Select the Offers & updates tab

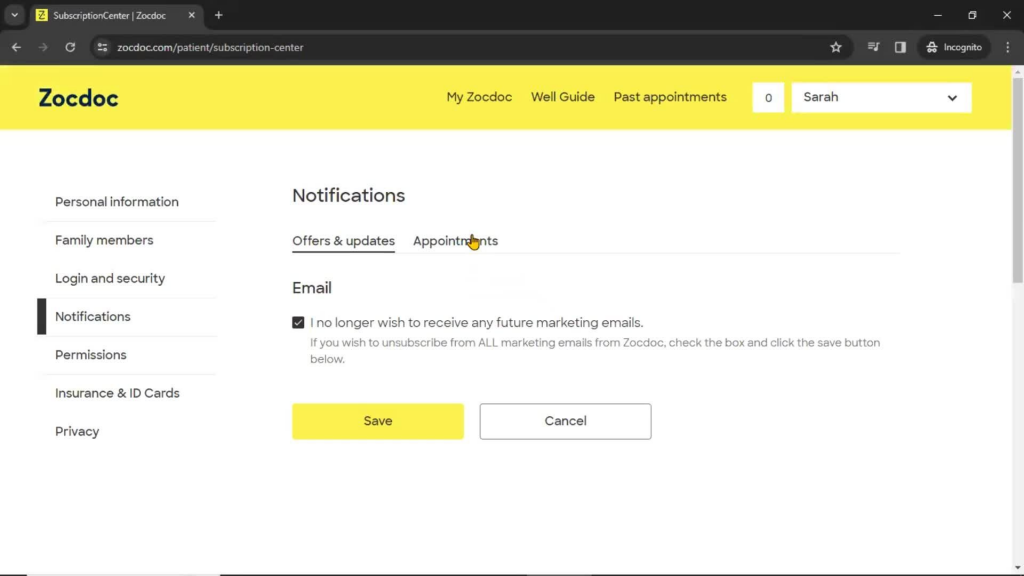click(343, 241)
